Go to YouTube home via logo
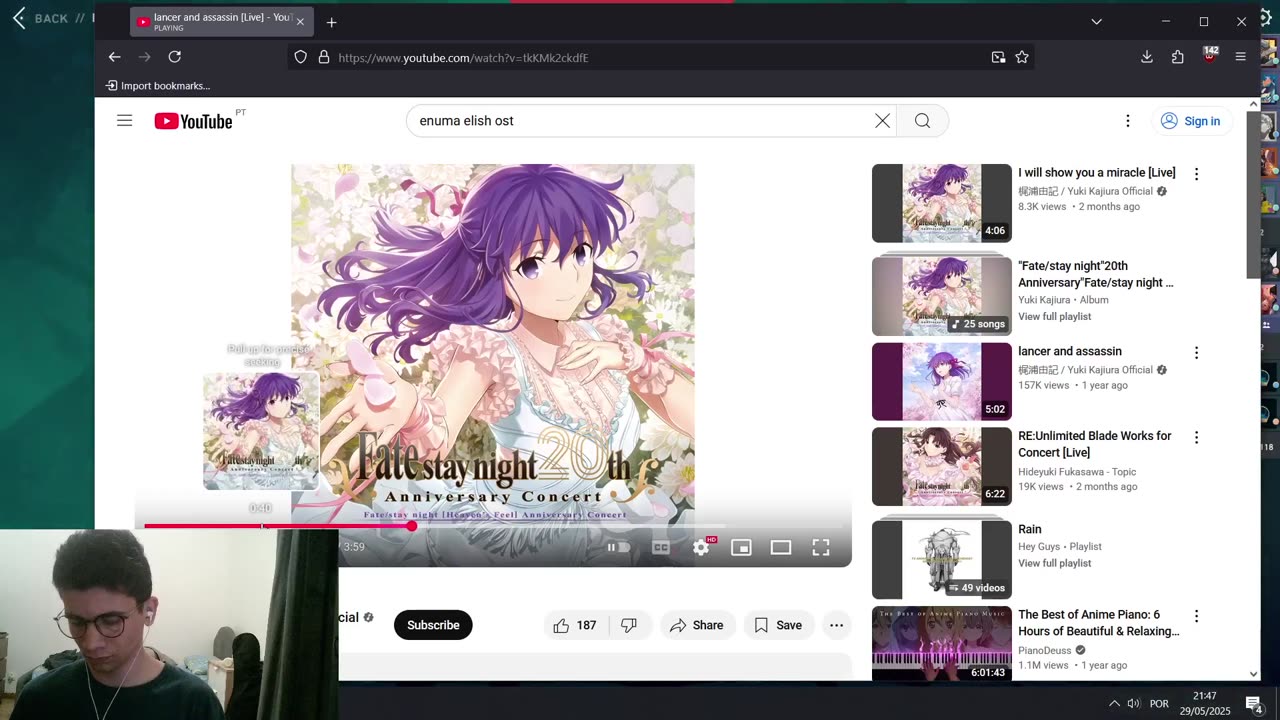This screenshot has width=1280, height=720. [193, 121]
